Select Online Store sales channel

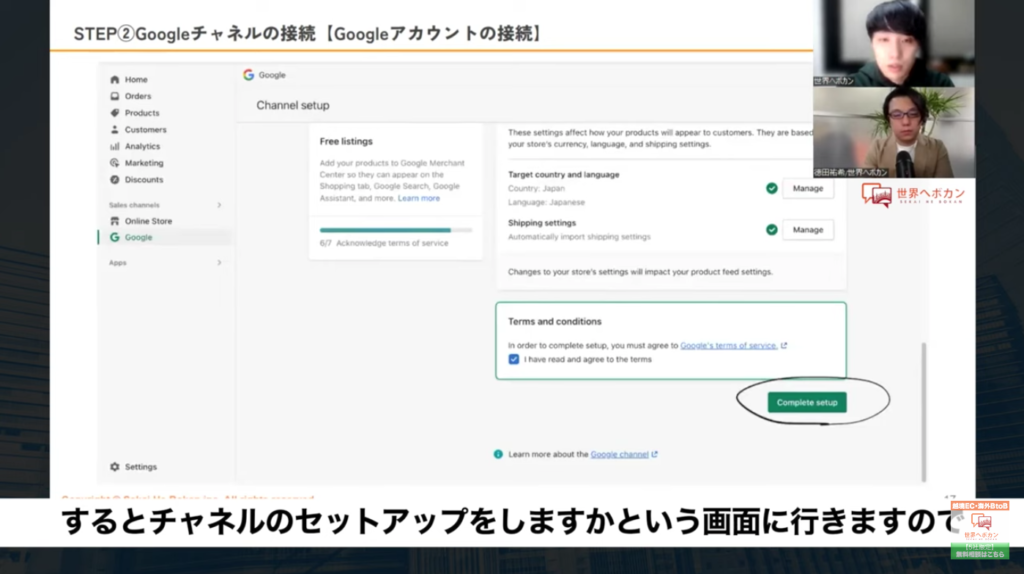tap(148, 221)
